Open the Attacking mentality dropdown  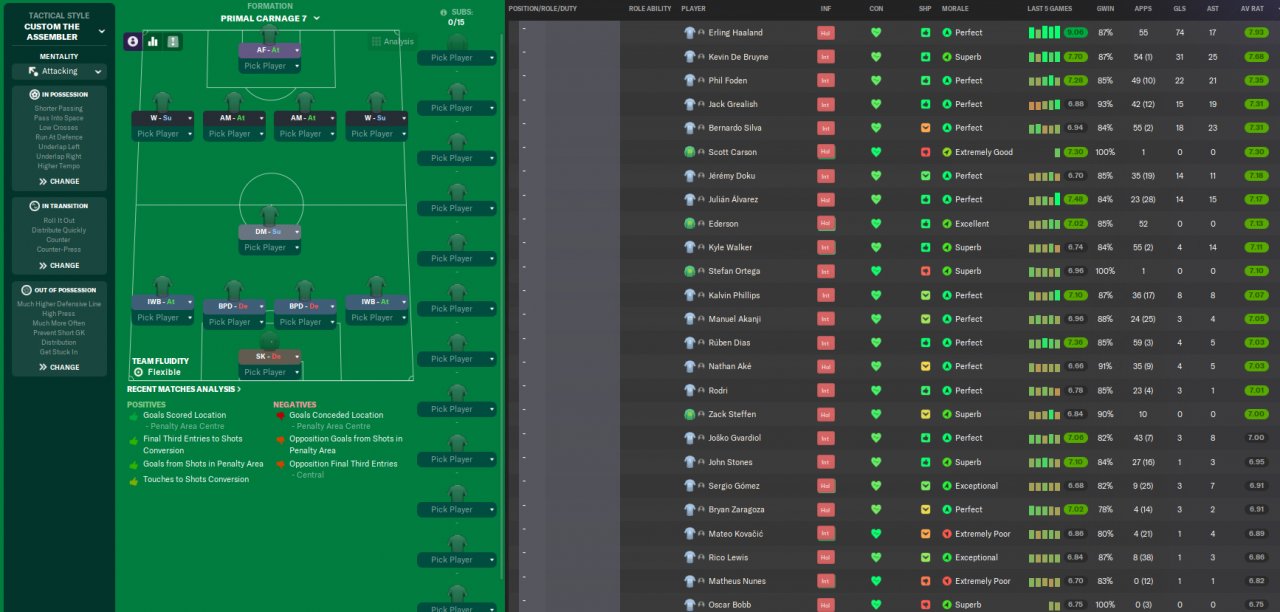59,72
